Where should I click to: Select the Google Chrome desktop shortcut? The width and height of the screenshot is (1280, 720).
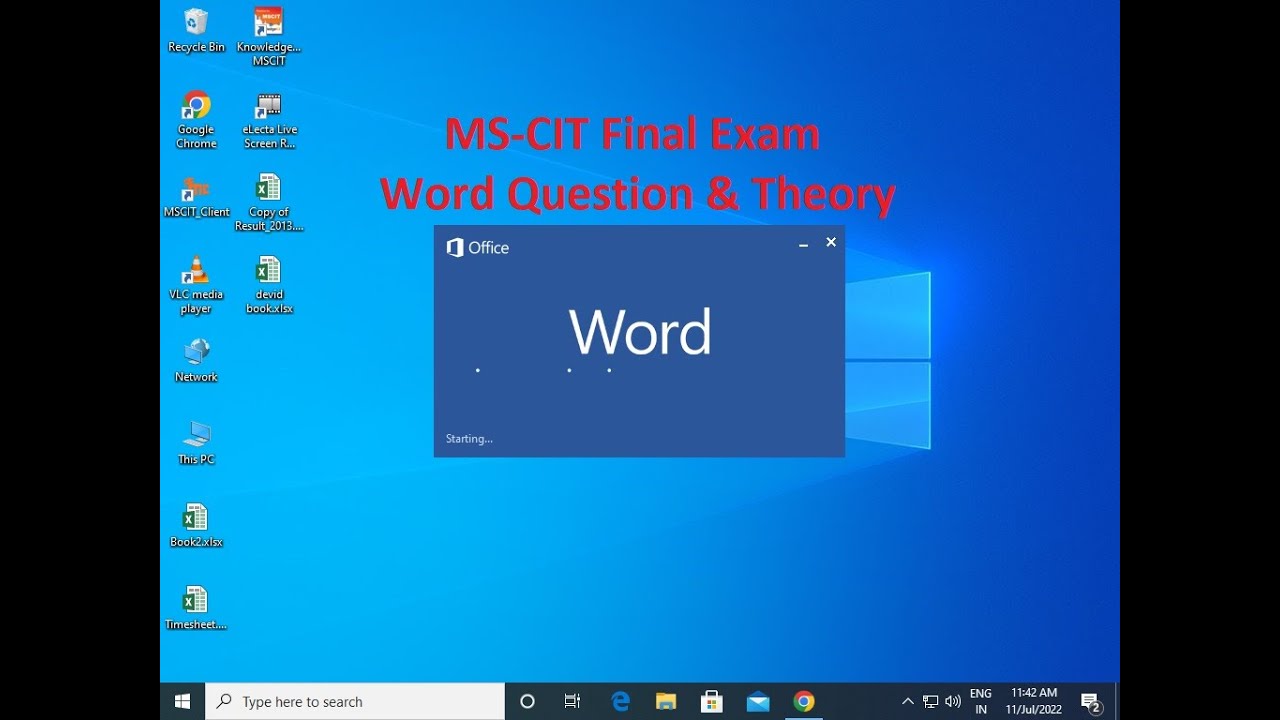196,119
